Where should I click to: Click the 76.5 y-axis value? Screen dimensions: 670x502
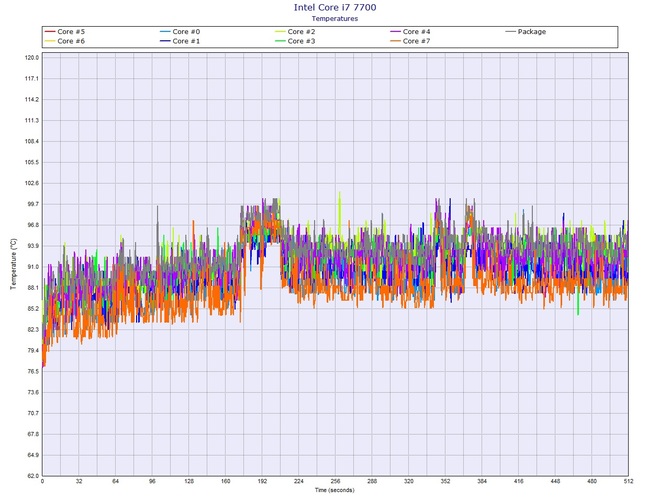32,372
